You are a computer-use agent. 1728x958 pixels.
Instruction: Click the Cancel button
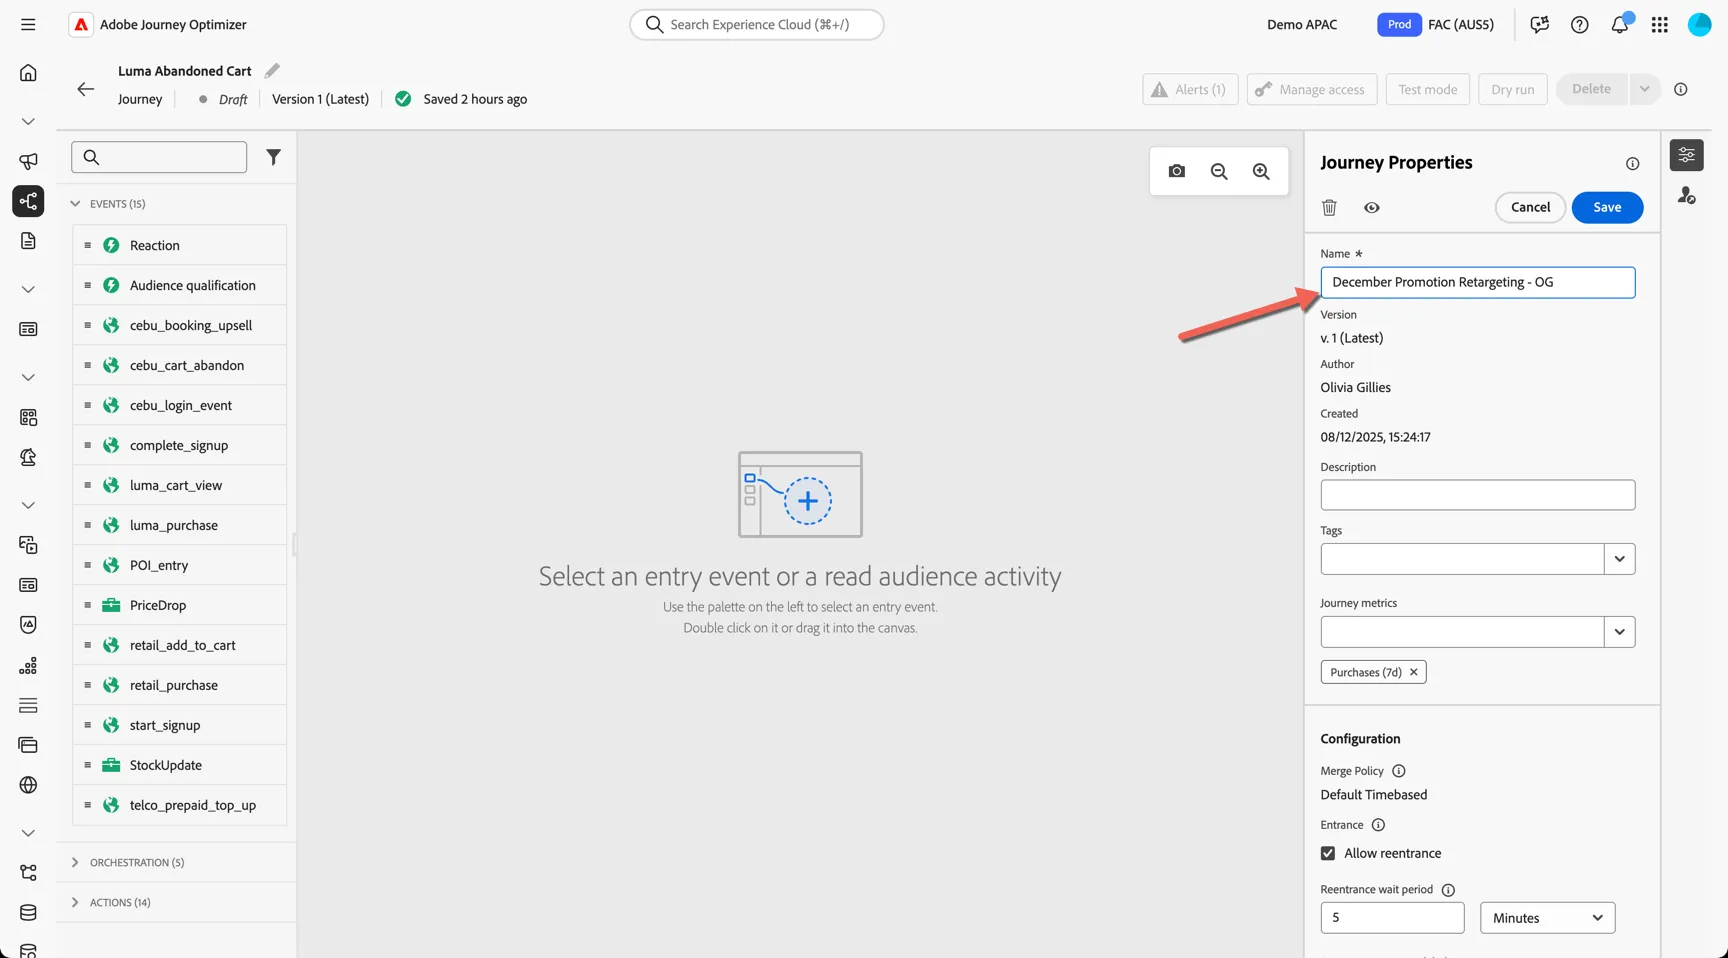[x=1530, y=207]
